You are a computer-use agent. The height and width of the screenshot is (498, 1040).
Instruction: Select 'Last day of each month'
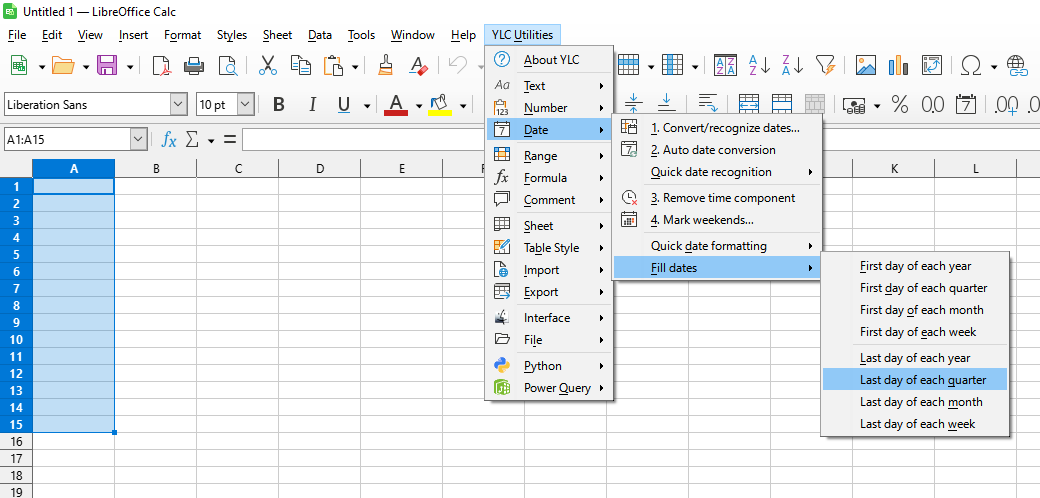(920, 402)
